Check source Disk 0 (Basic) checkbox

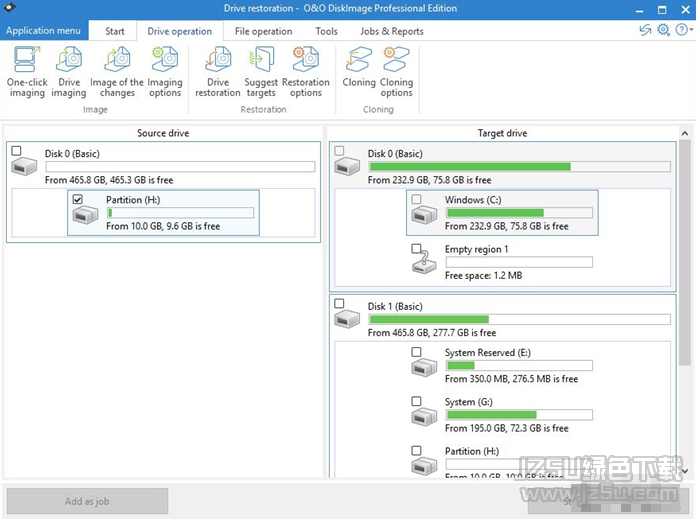click(x=16, y=151)
